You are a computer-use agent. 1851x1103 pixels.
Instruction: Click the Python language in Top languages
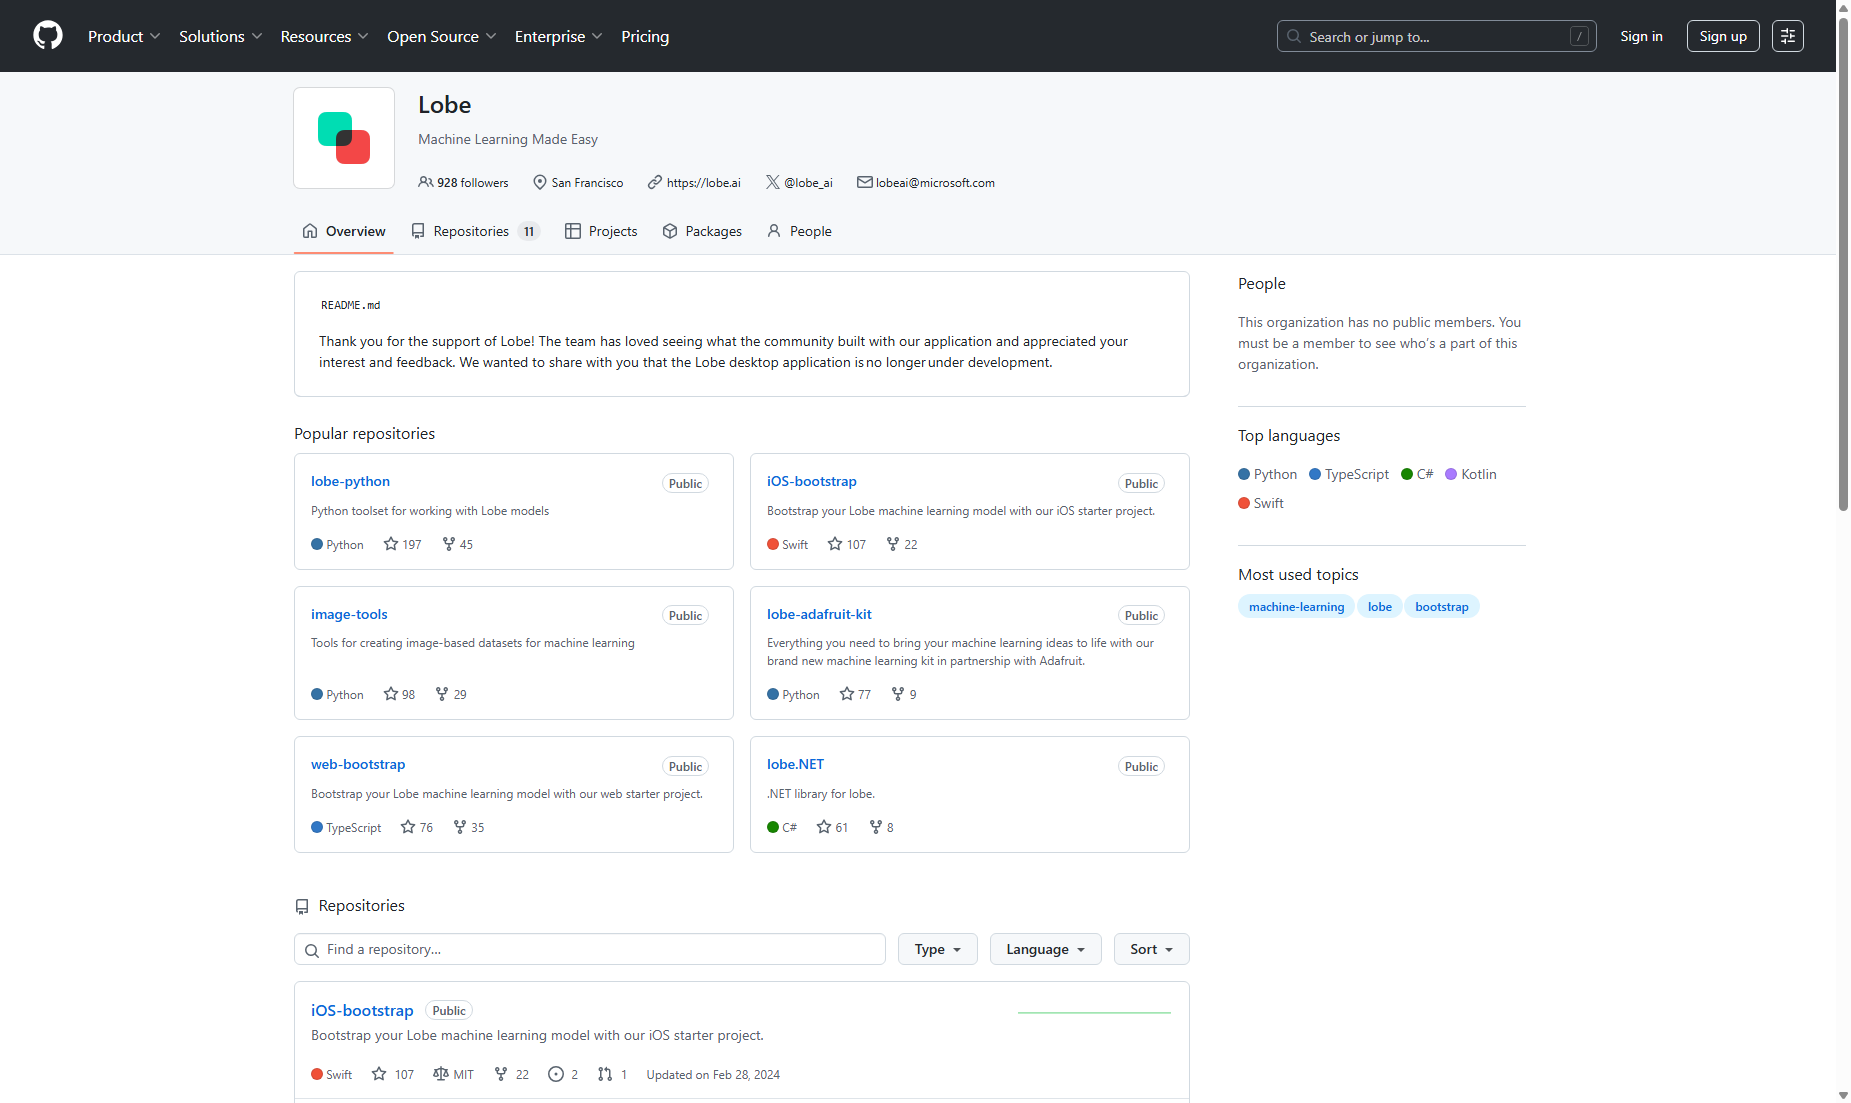click(1267, 474)
